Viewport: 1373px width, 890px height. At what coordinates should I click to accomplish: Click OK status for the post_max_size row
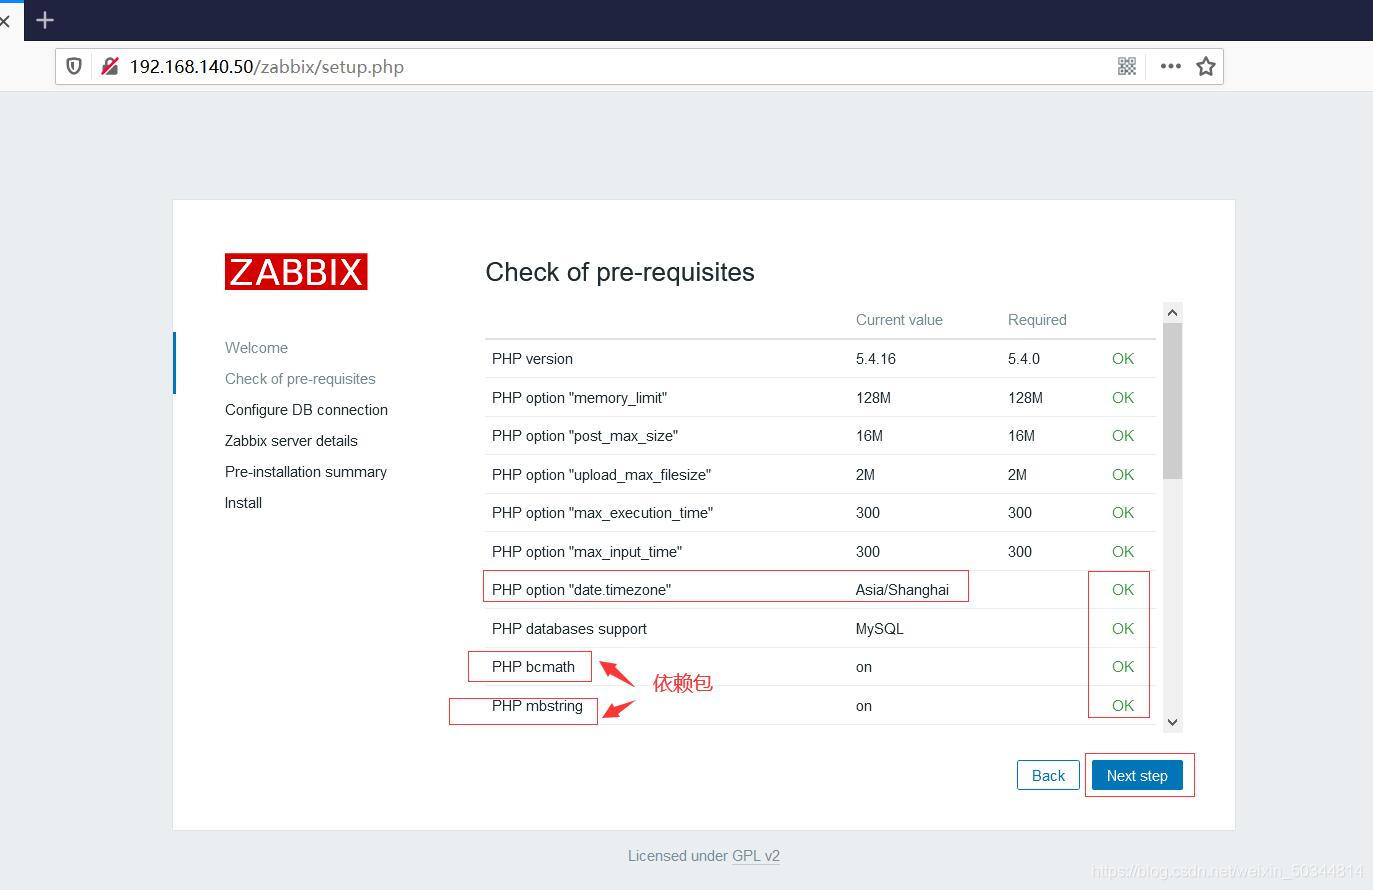[x=1123, y=436]
